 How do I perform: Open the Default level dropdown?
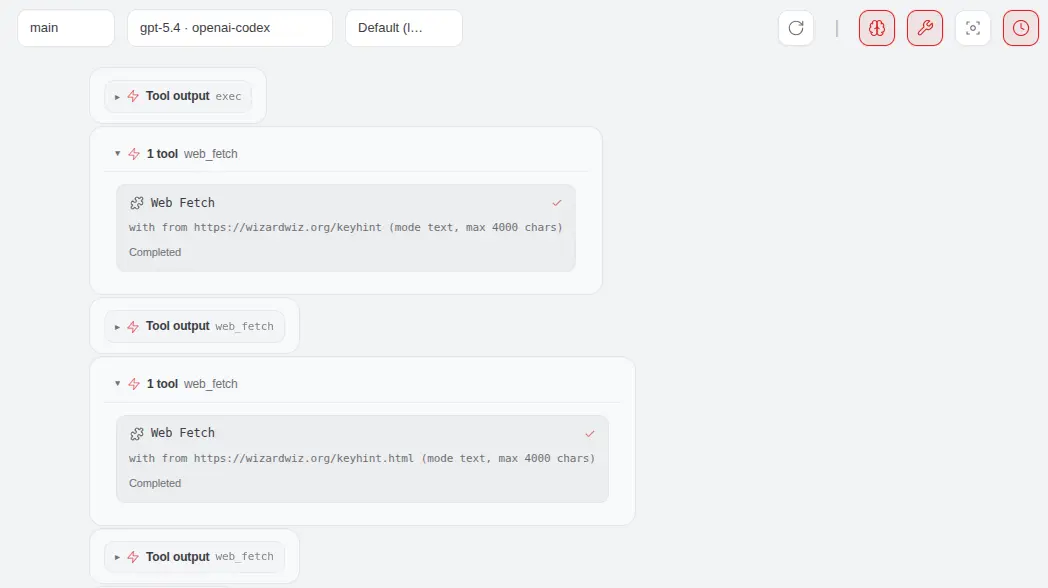point(403,28)
